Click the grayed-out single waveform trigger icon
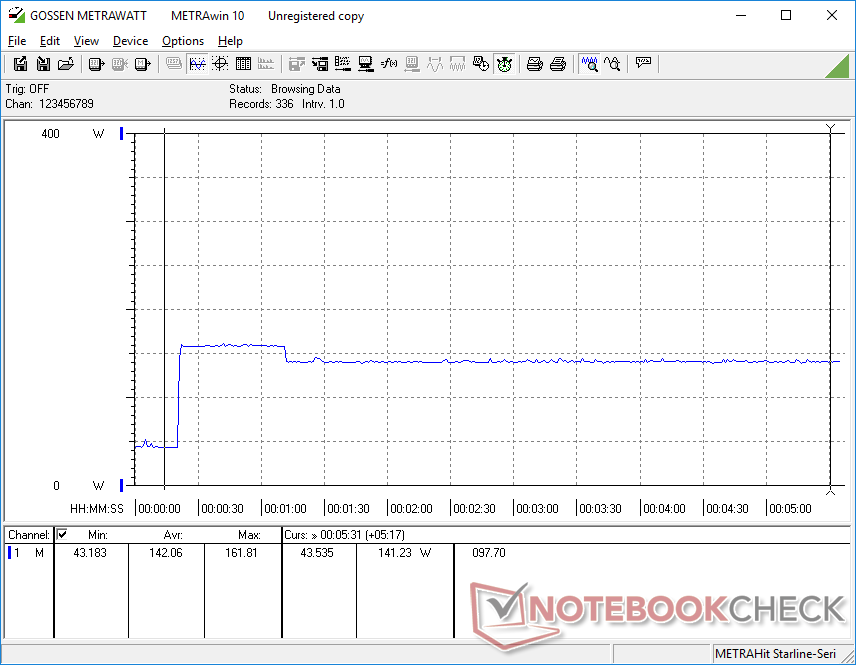The image size is (856, 665). (x=435, y=64)
